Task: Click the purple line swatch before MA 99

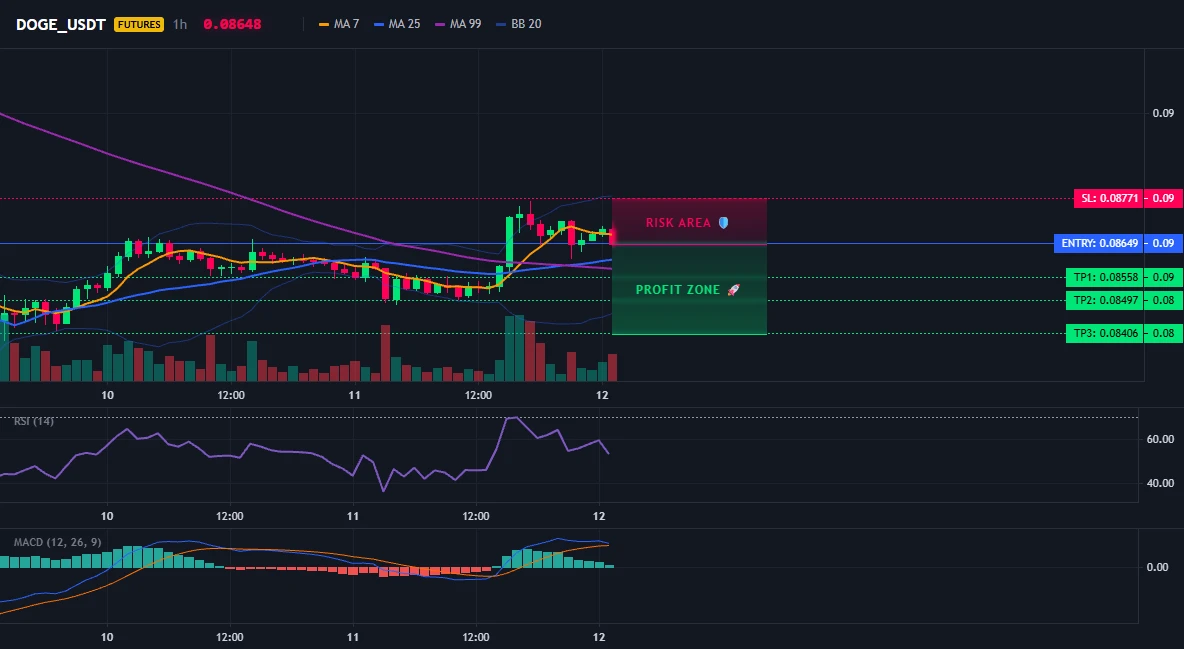Action: pos(440,24)
